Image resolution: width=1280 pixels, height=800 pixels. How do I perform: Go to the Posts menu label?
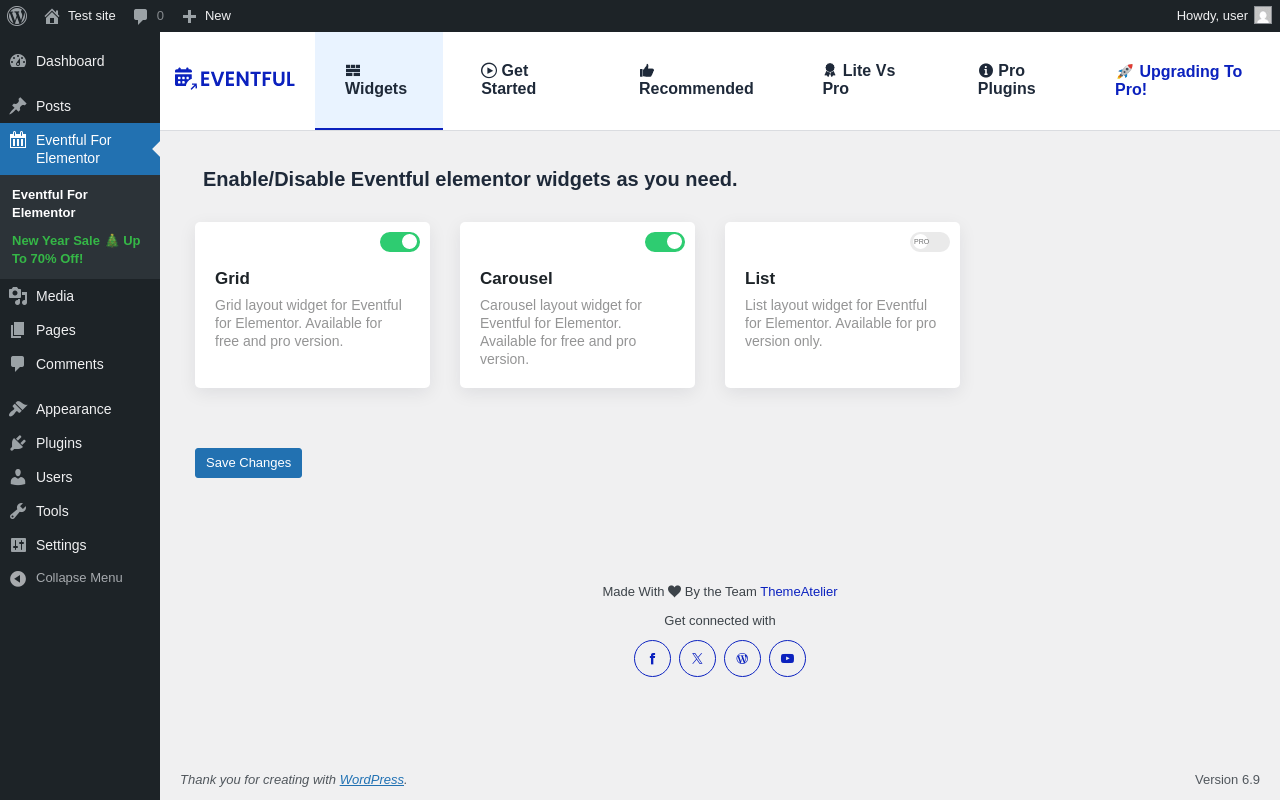[x=53, y=106]
